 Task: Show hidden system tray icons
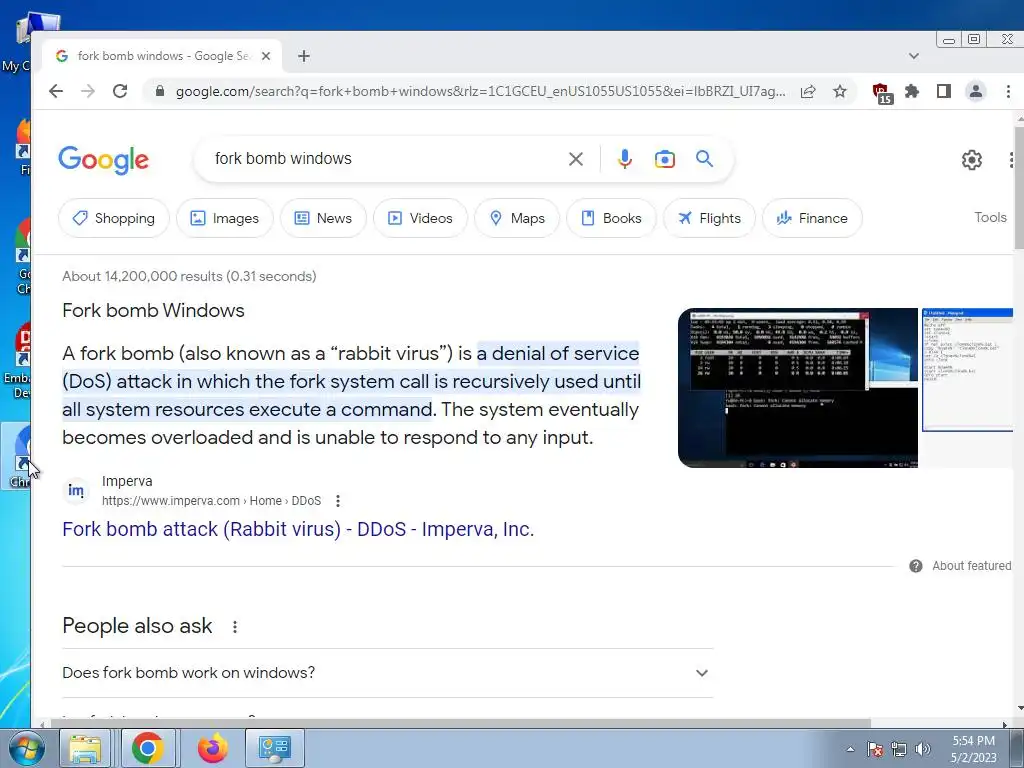[x=850, y=749]
